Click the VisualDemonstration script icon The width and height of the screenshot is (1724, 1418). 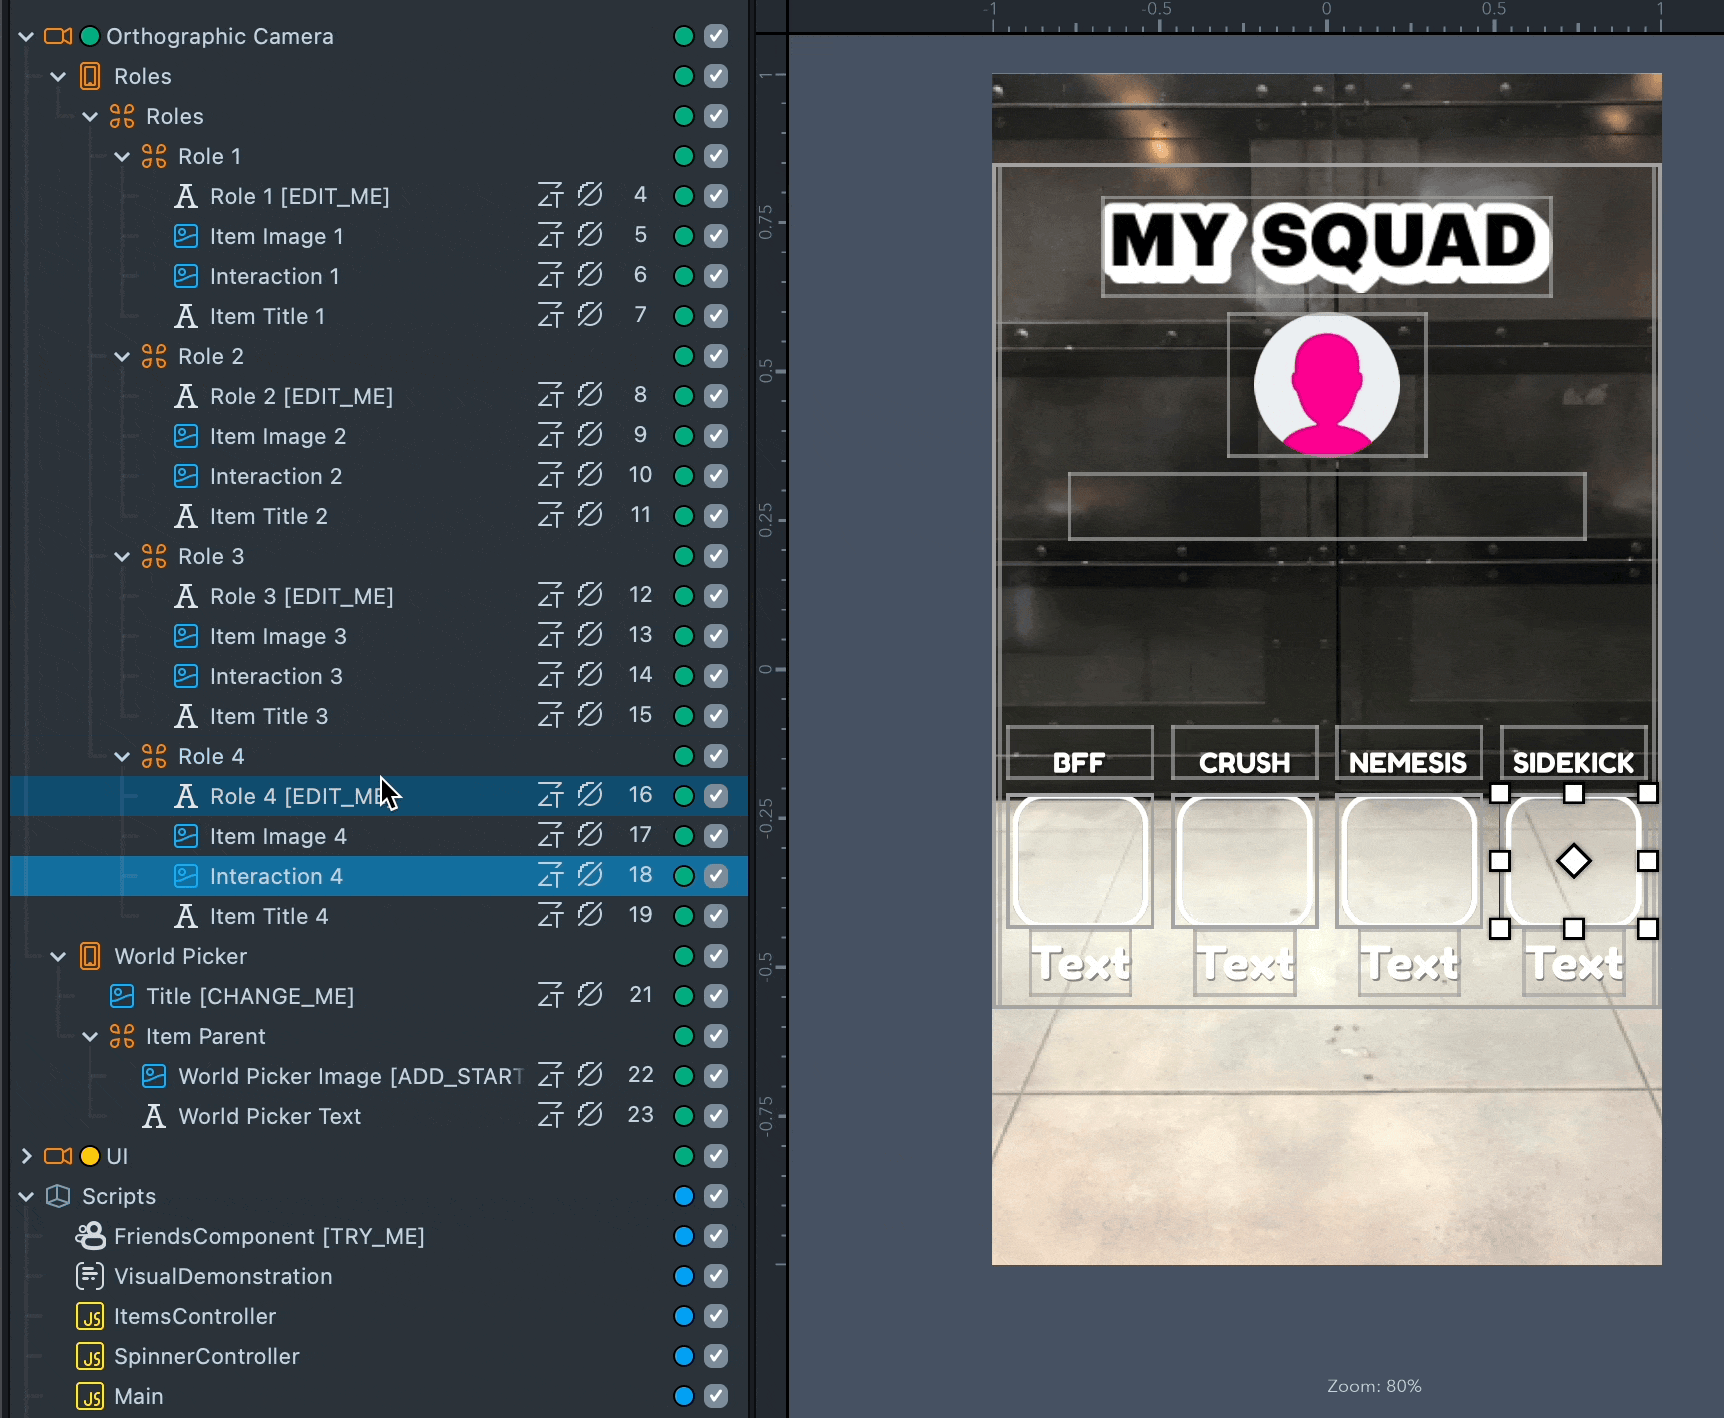coord(90,1276)
